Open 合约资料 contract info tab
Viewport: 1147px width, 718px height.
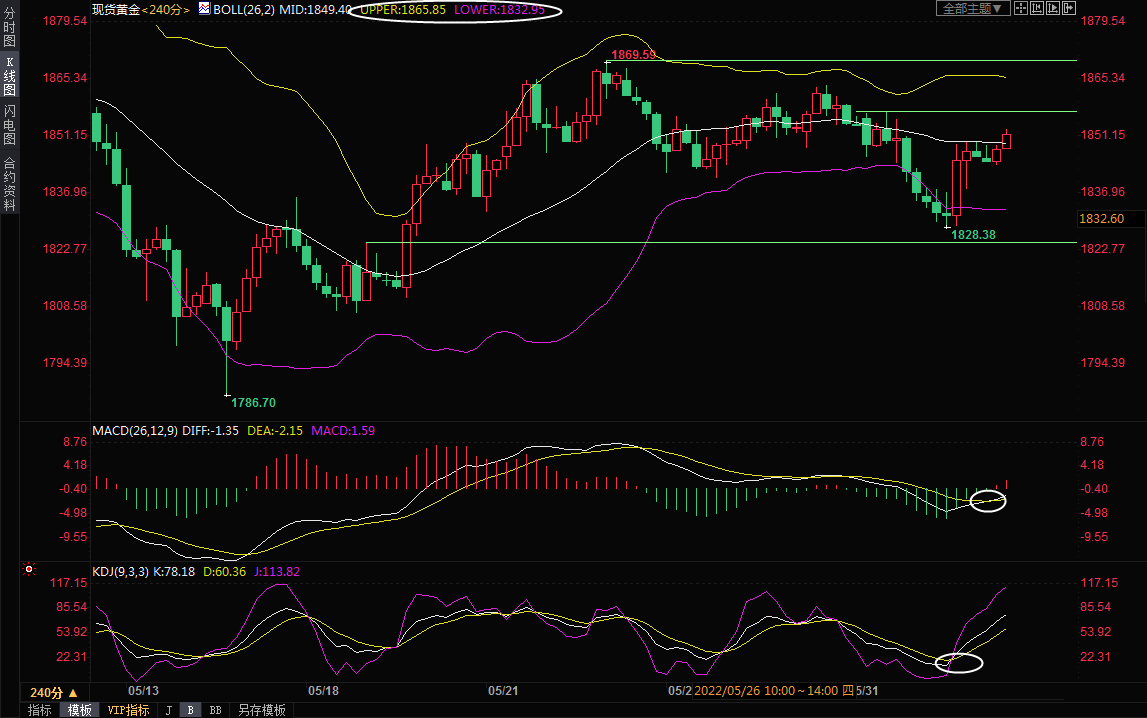tap(9, 183)
